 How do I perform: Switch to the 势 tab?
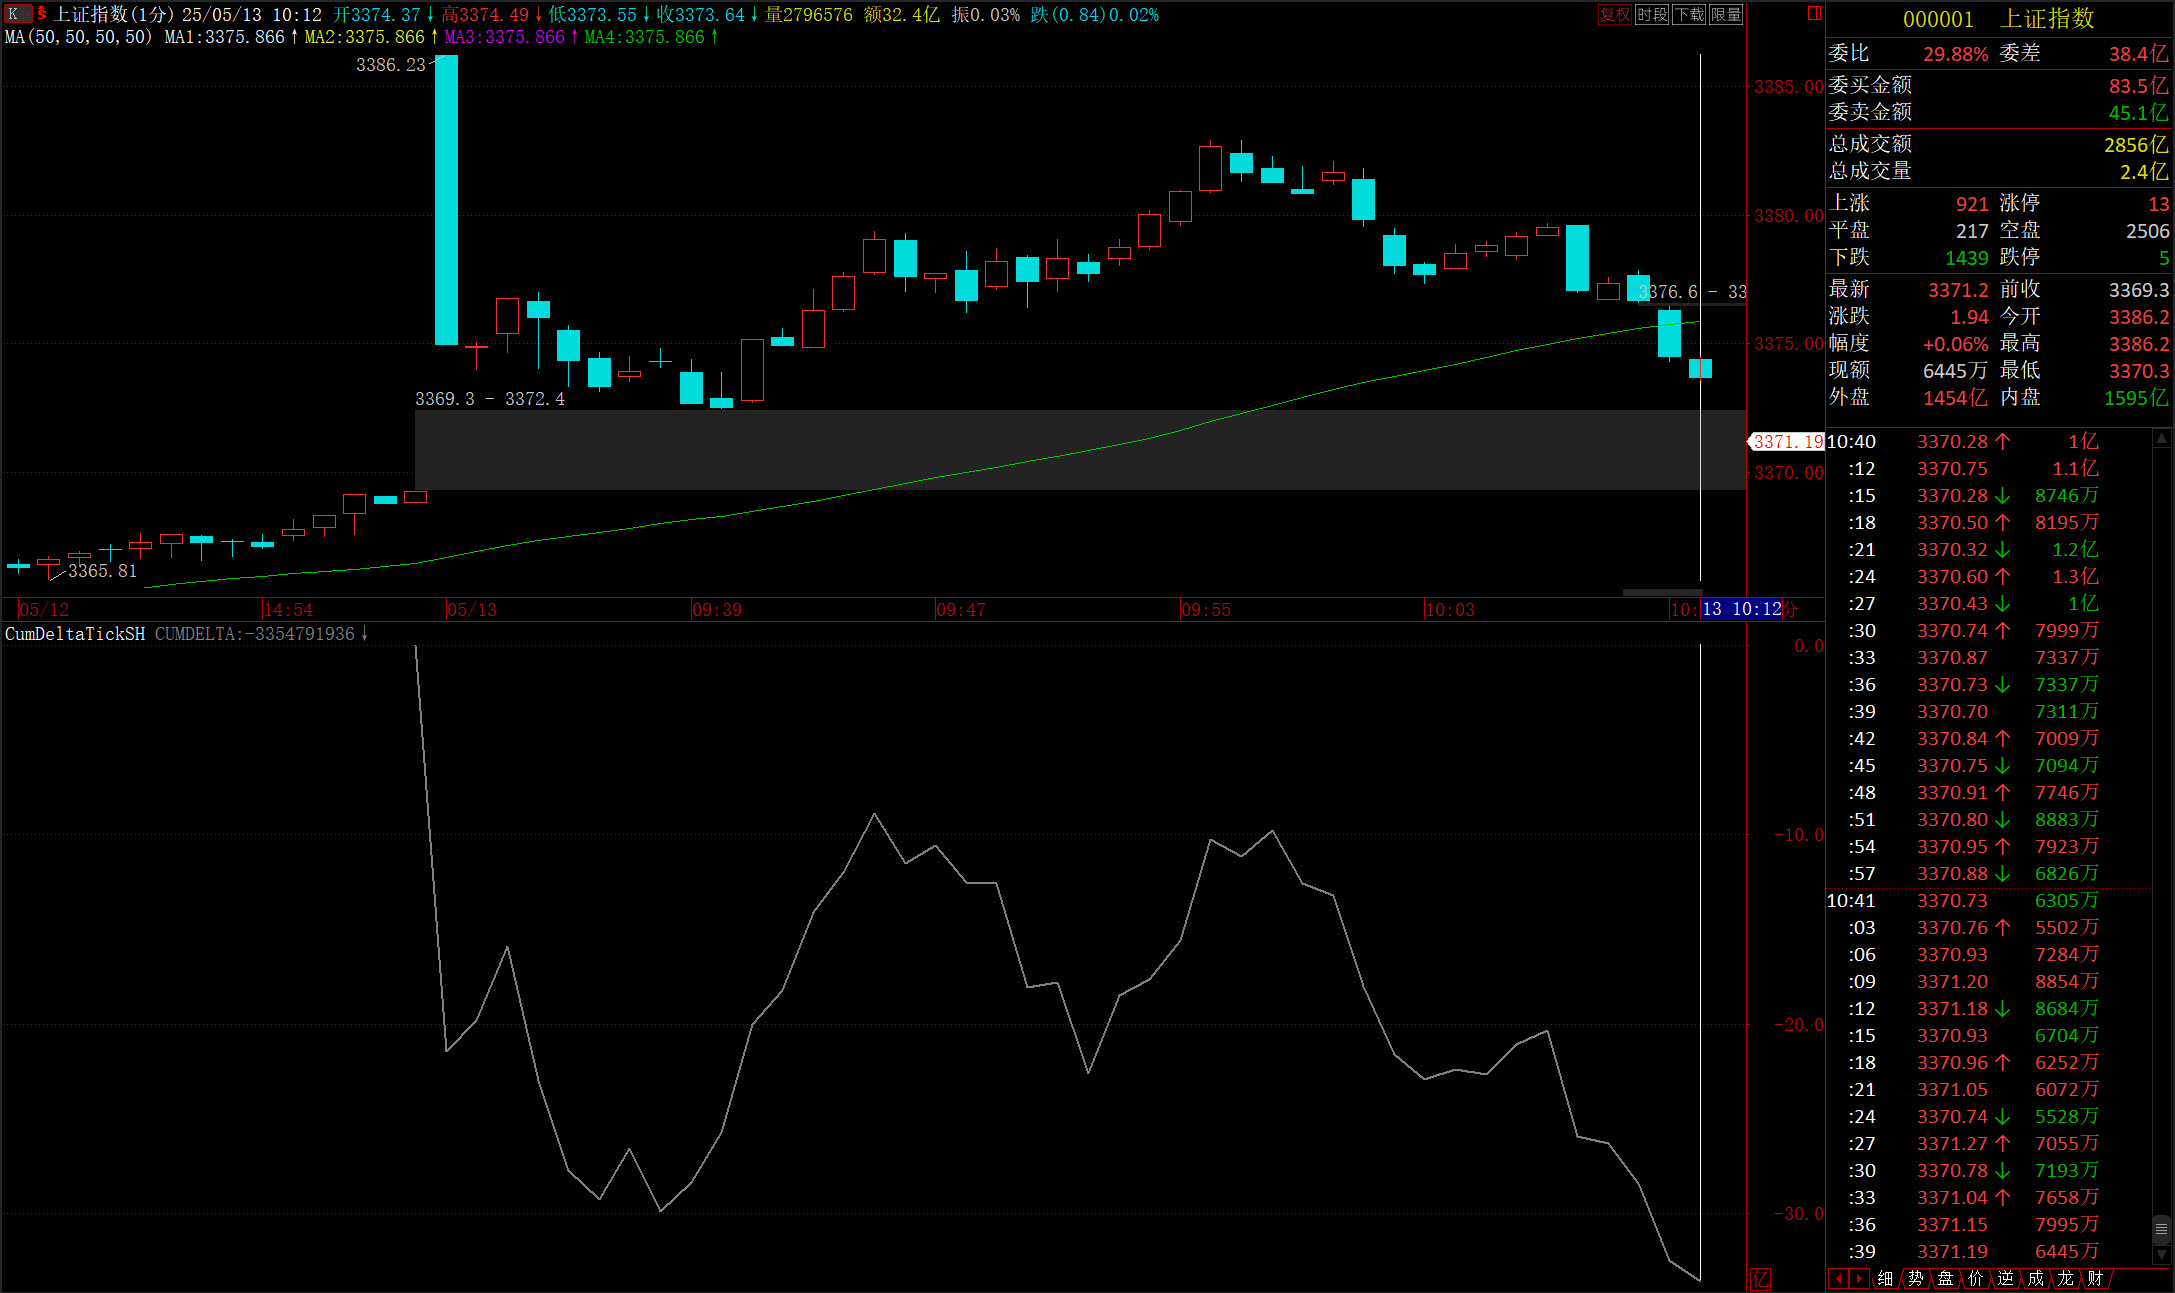tap(1915, 1279)
